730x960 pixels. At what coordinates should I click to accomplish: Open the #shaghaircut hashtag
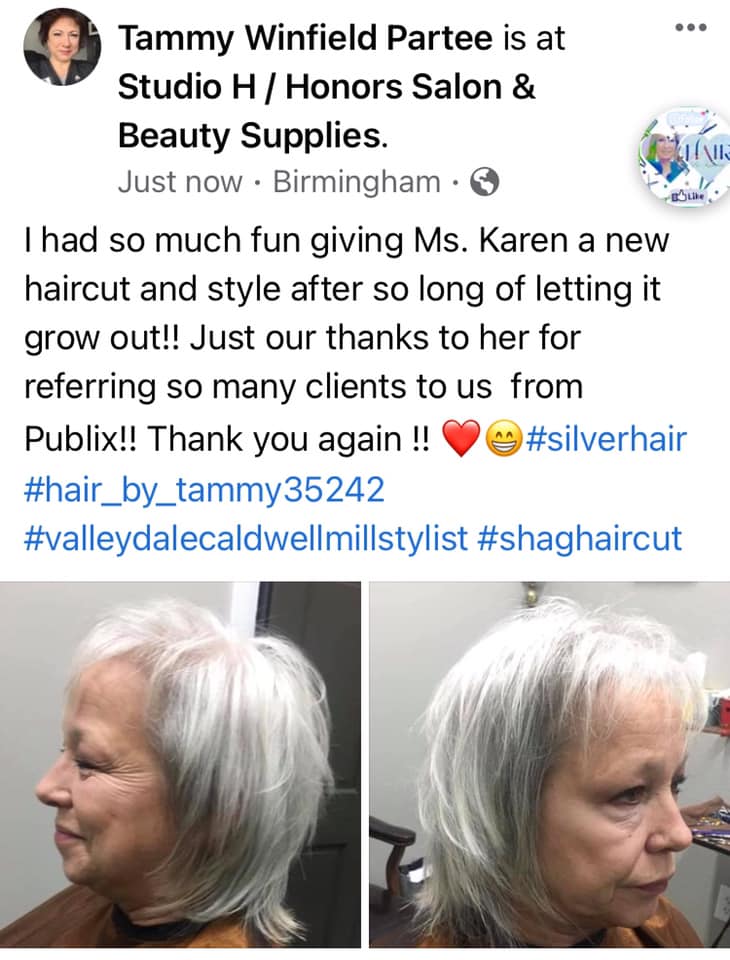pos(578,538)
